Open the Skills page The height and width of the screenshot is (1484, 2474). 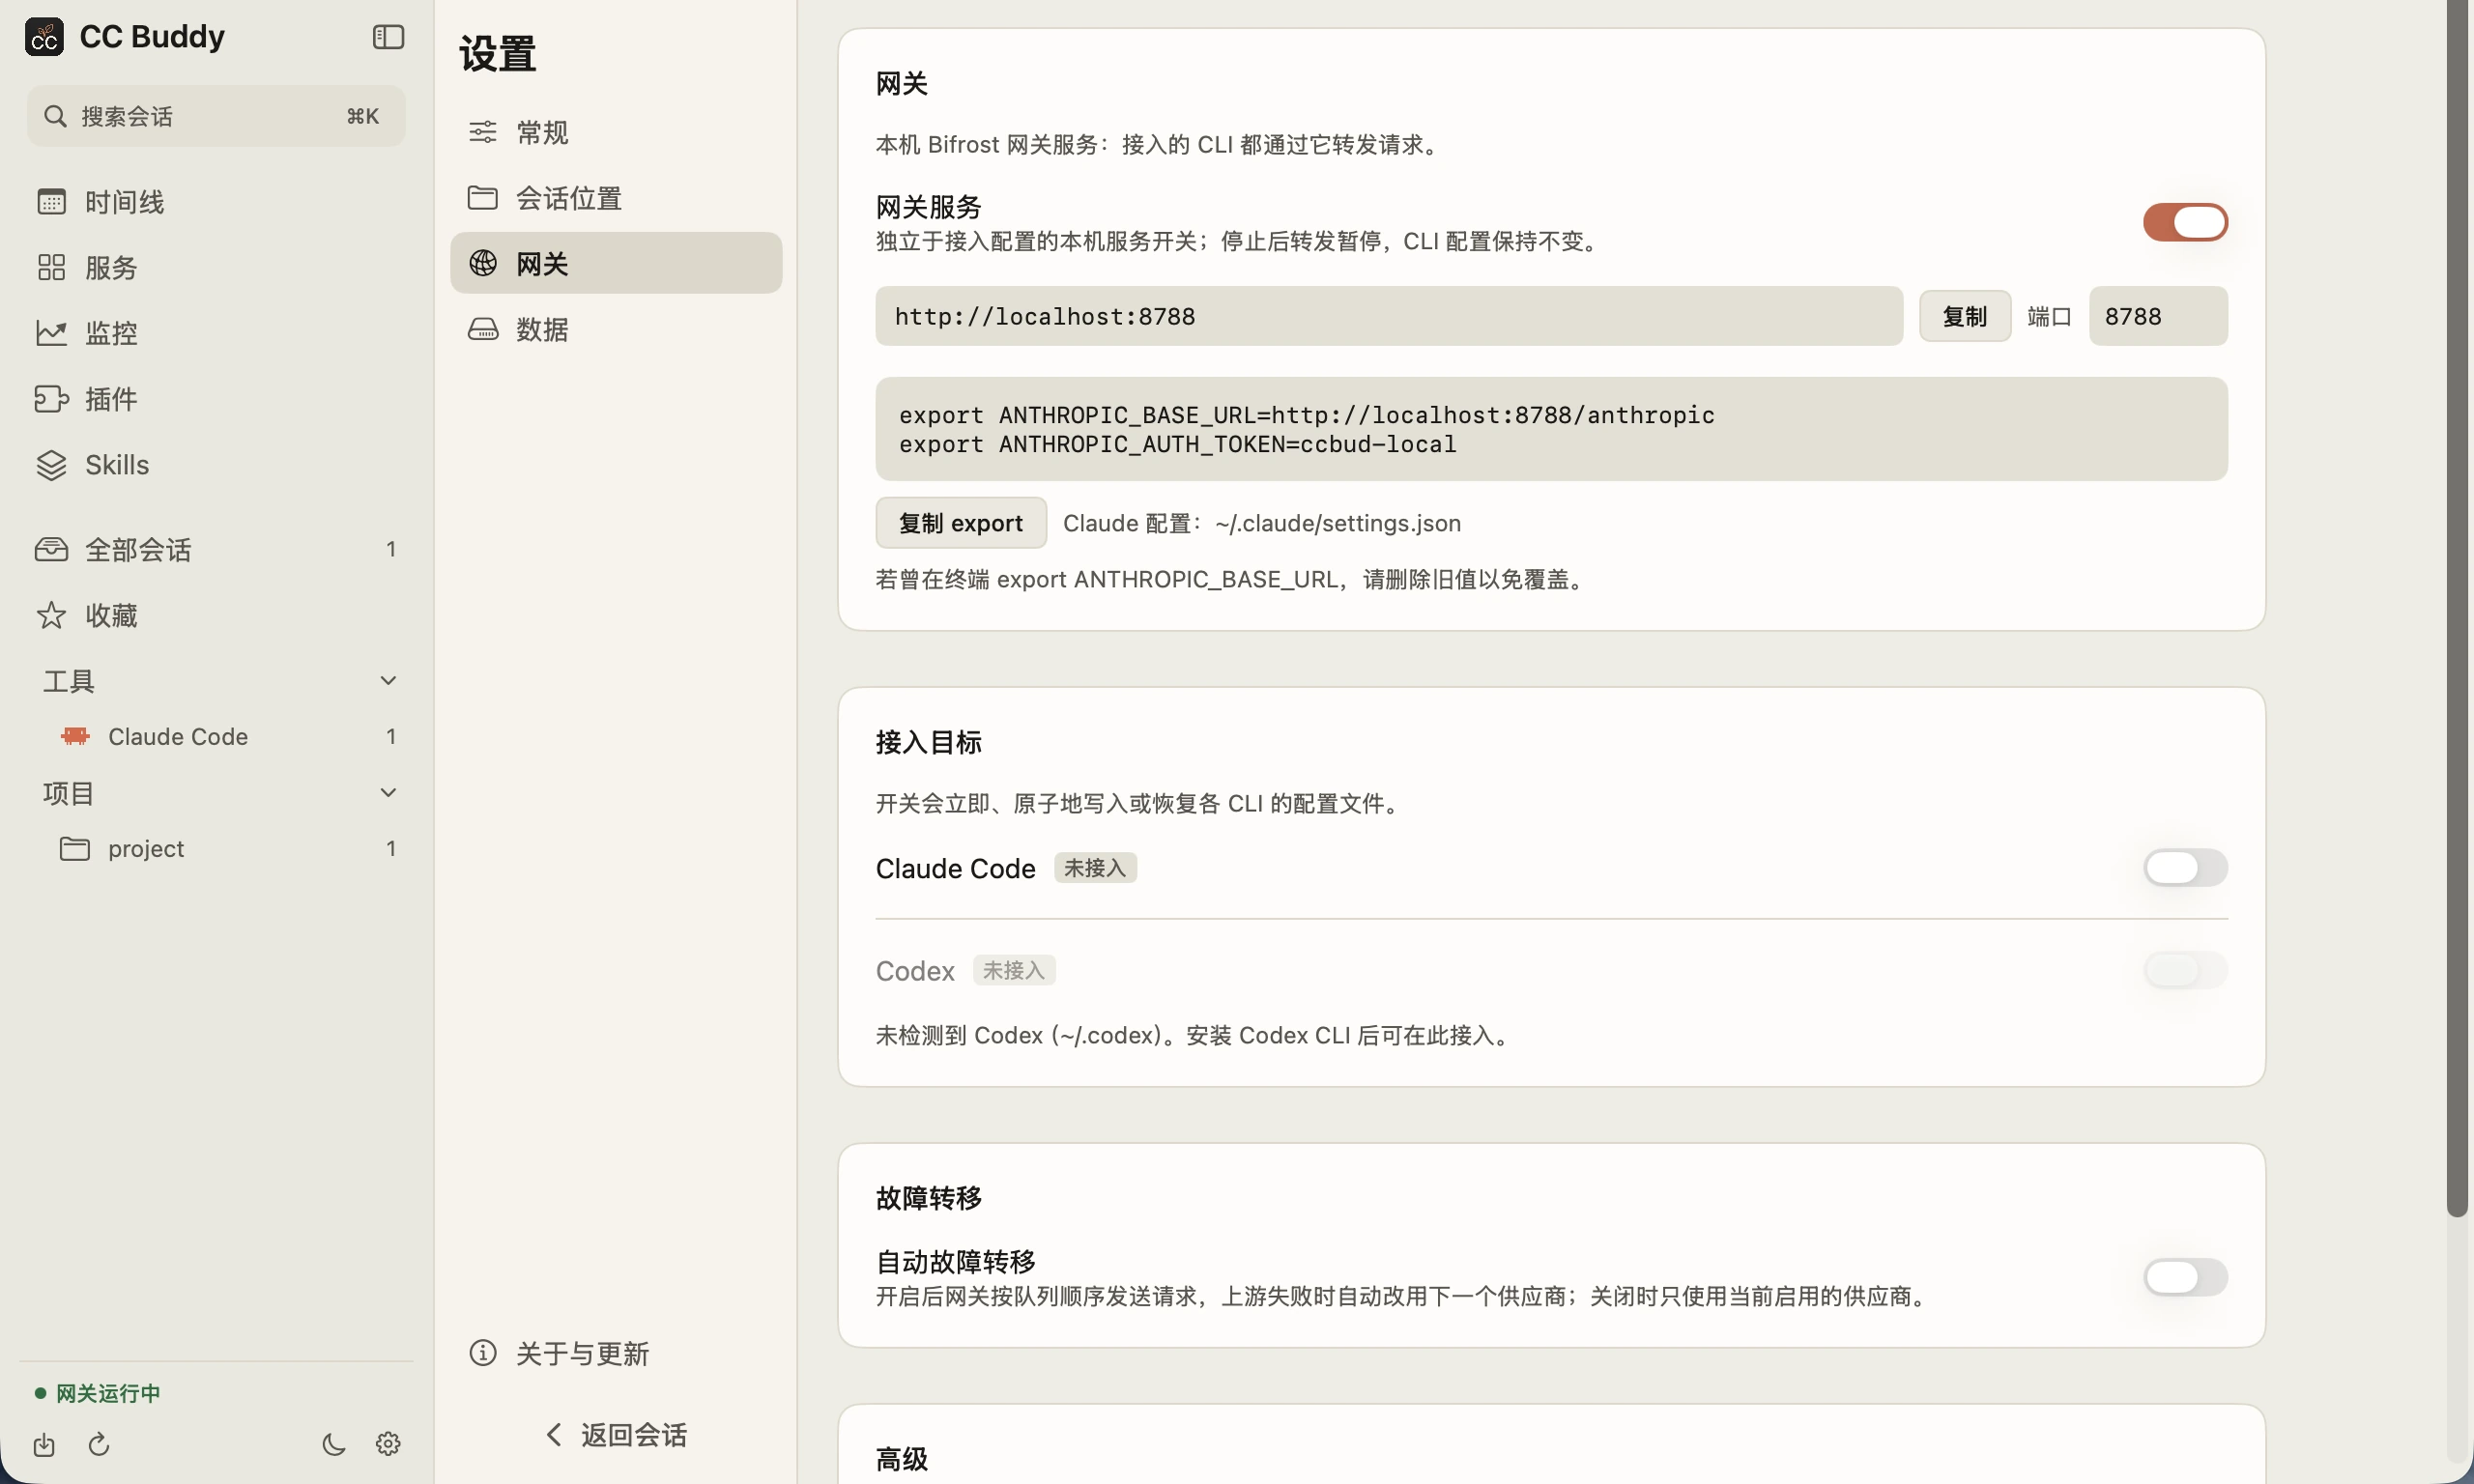tap(216, 465)
